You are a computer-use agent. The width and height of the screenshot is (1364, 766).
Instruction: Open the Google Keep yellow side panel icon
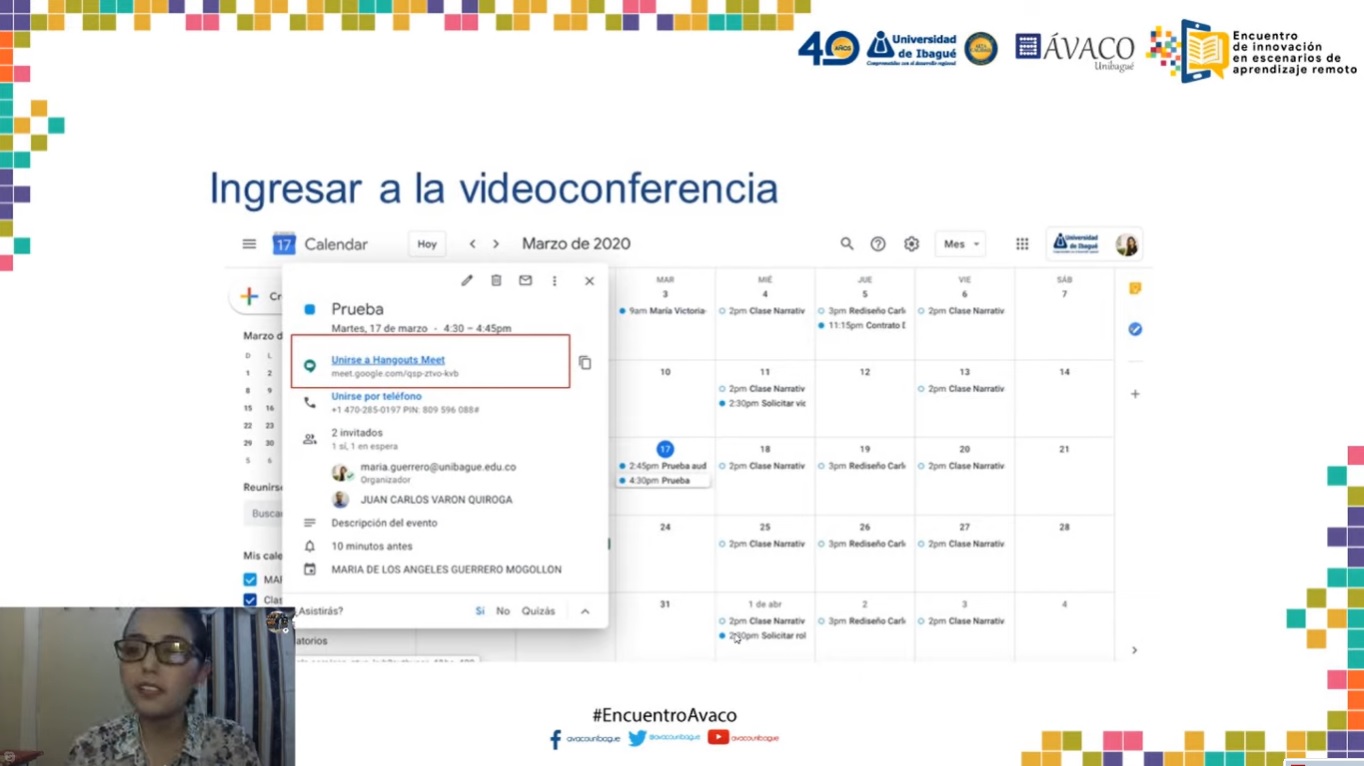[1135, 288]
